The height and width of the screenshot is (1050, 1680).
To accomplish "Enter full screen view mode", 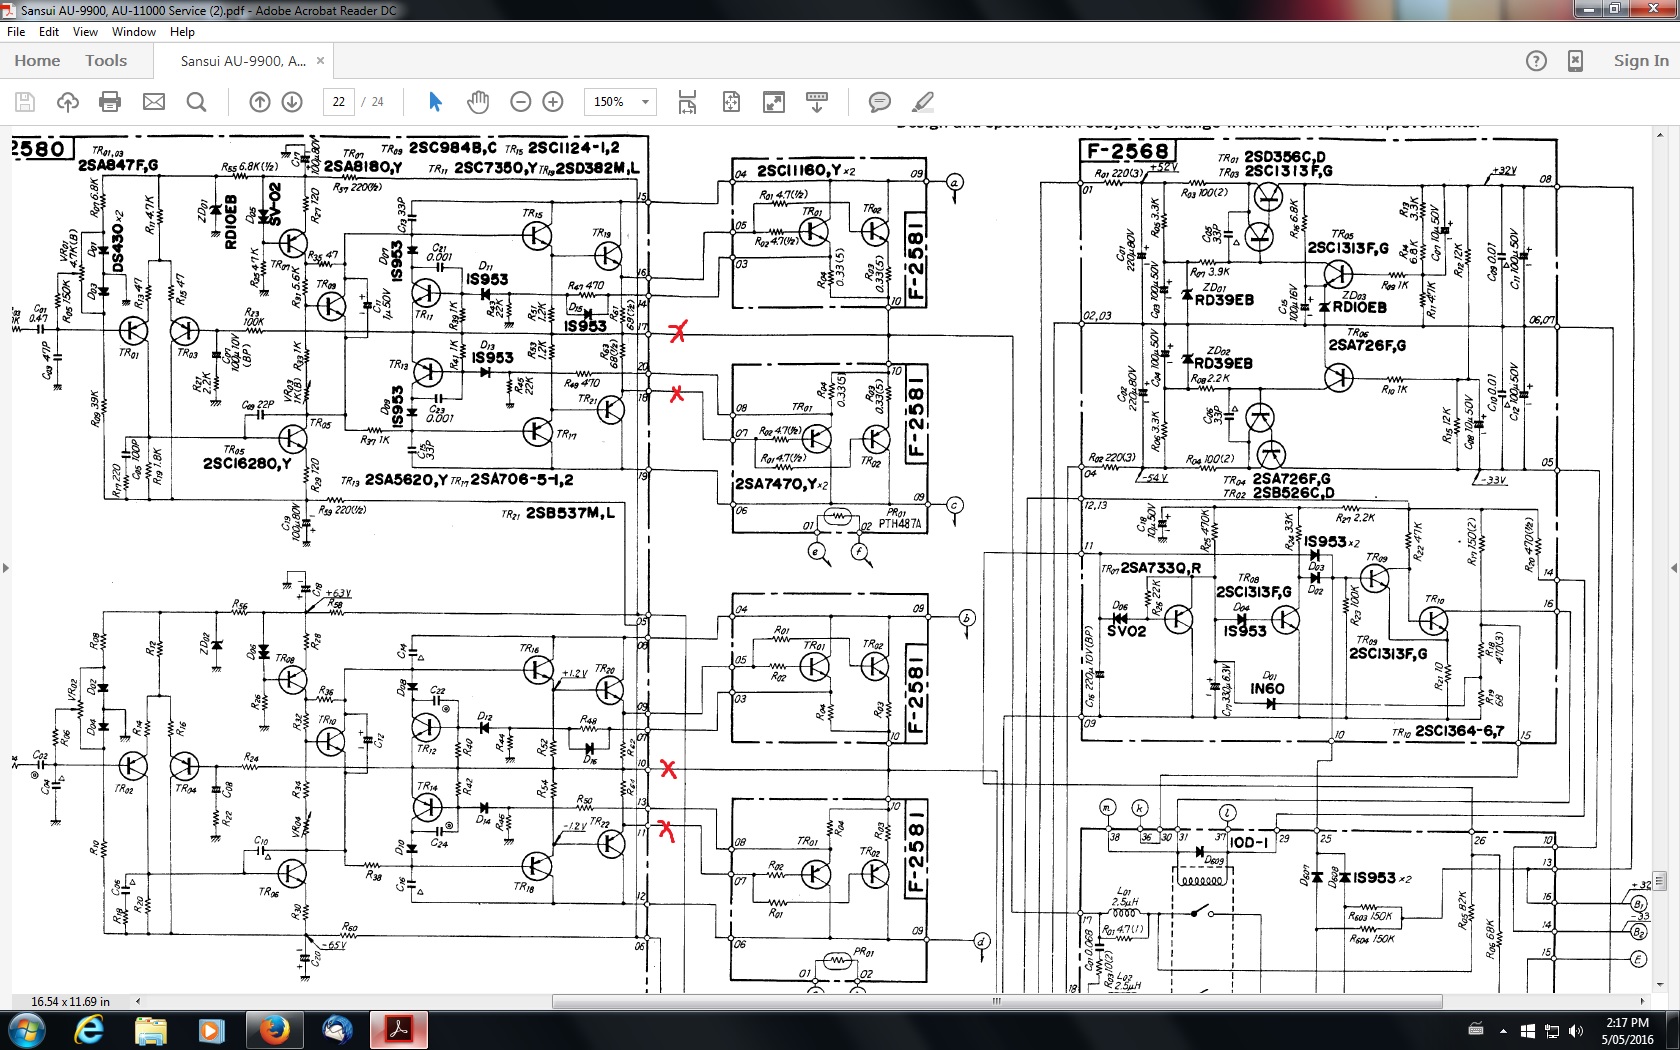I will 774,102.
